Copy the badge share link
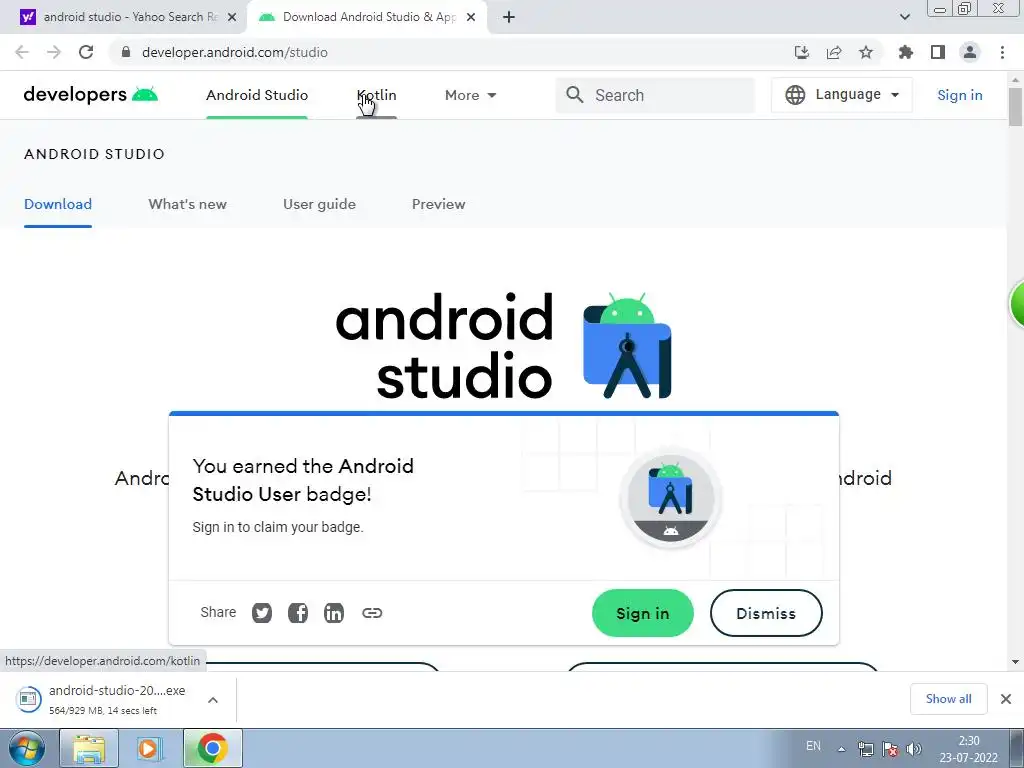The height and width of the screenshot is (768, 1024). click(x=372, y=613)
